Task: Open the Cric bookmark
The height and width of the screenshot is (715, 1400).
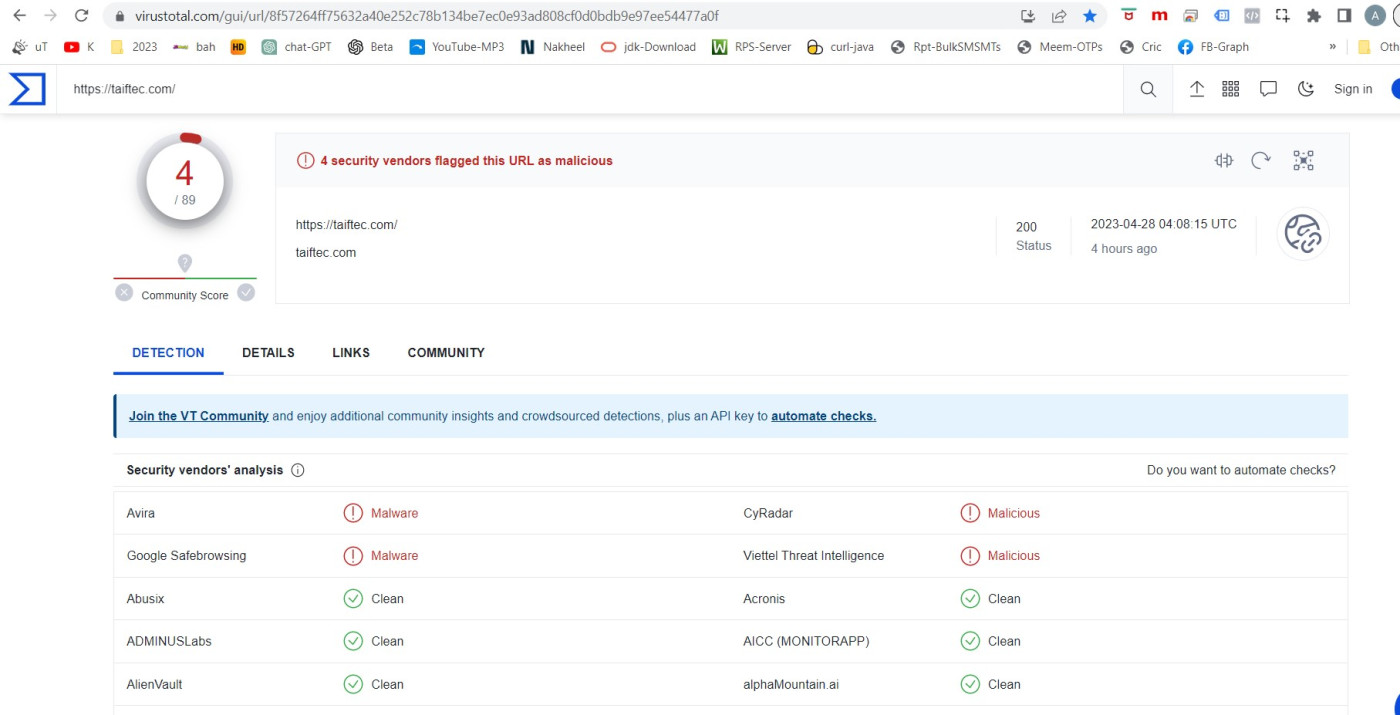Action: 1141,47
